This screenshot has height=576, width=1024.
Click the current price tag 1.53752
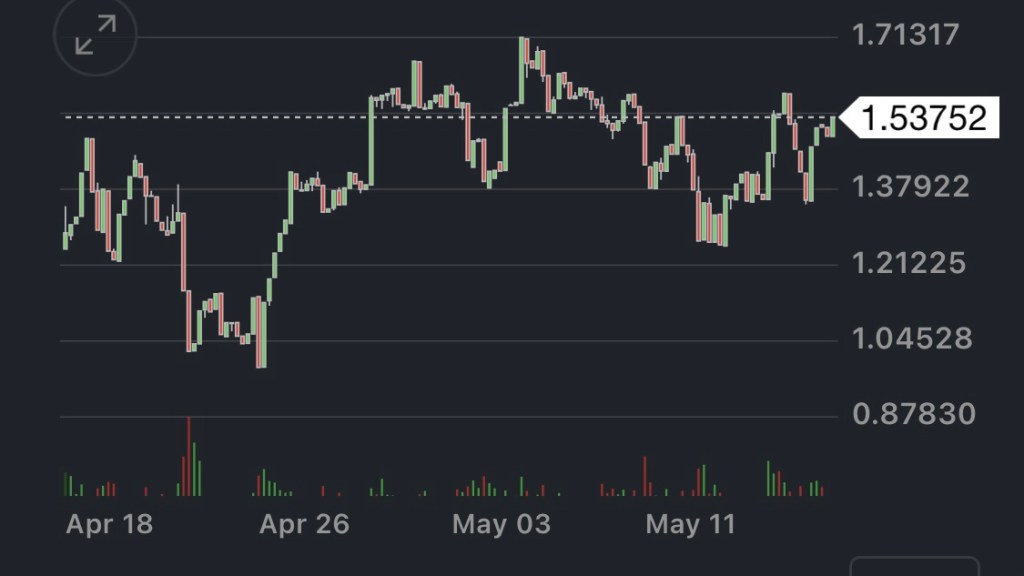pos(923,118)
